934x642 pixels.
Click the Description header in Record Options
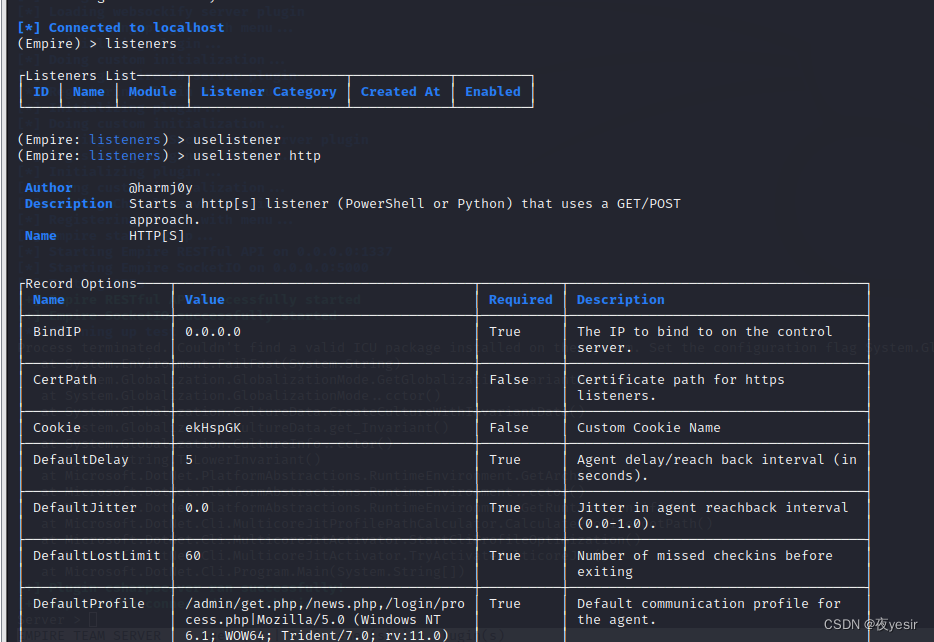[620, 300]
